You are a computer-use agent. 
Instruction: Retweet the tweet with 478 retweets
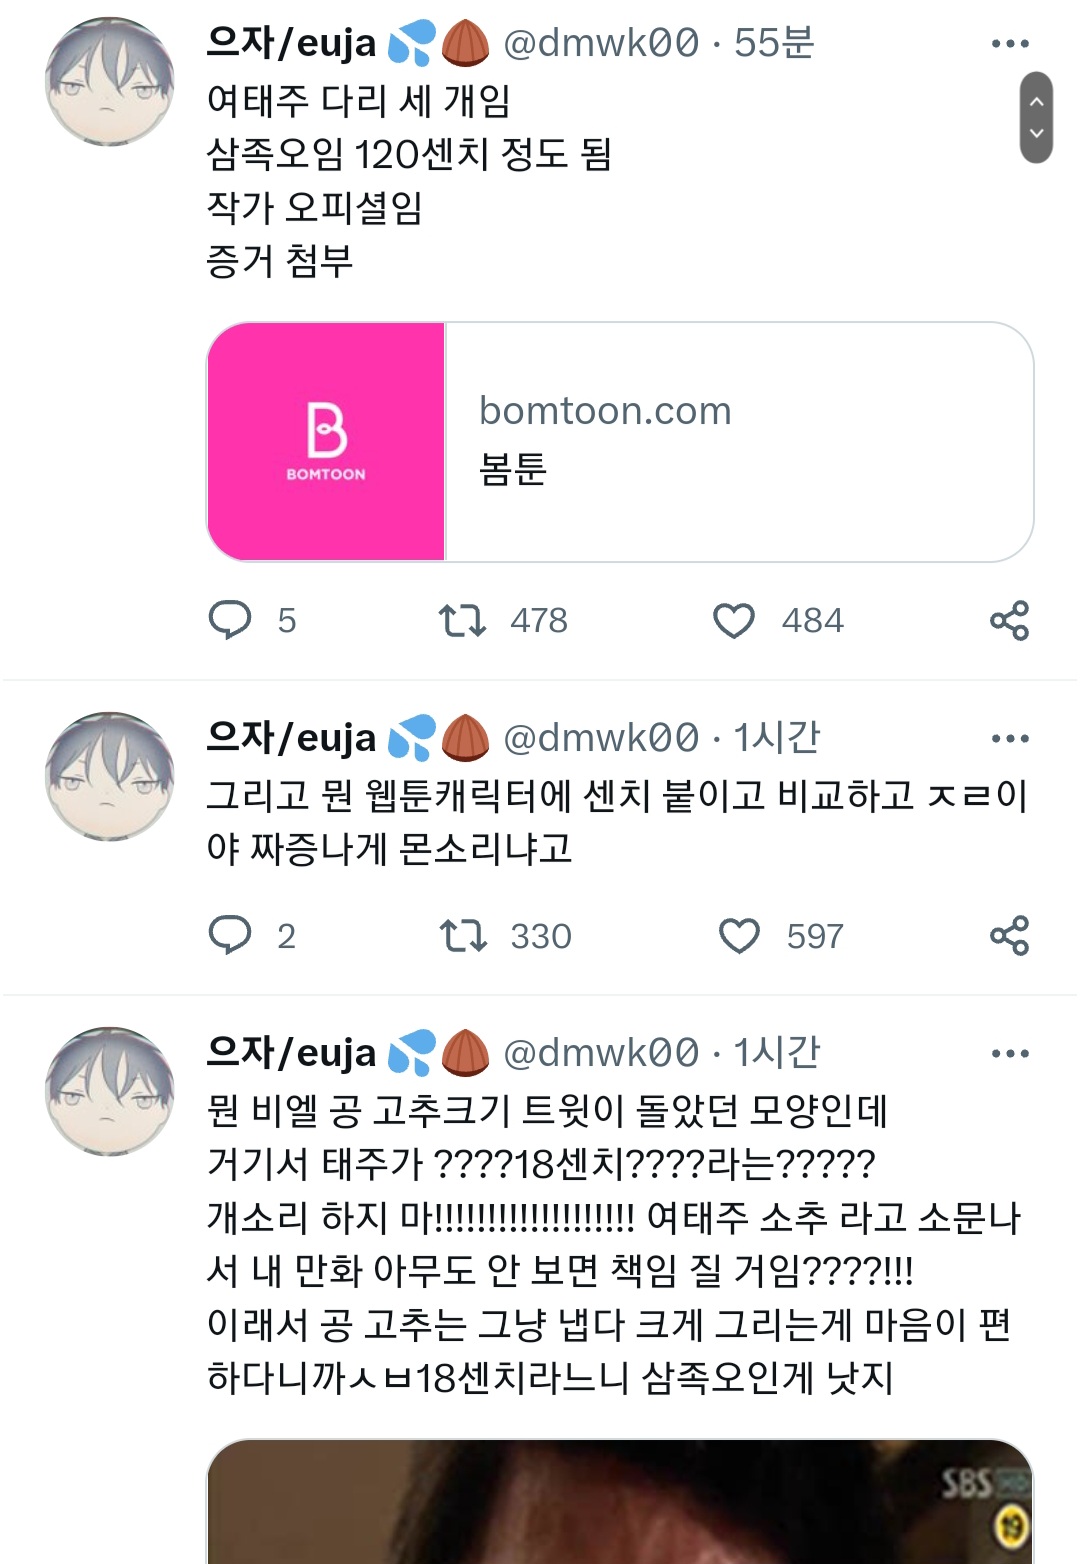coord(462,620)
